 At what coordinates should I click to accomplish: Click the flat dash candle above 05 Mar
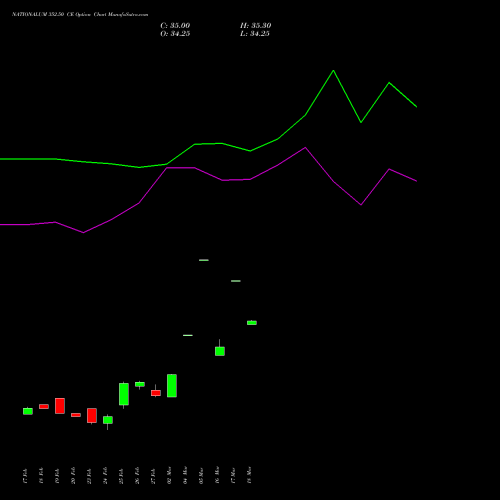tap(204, 260)
